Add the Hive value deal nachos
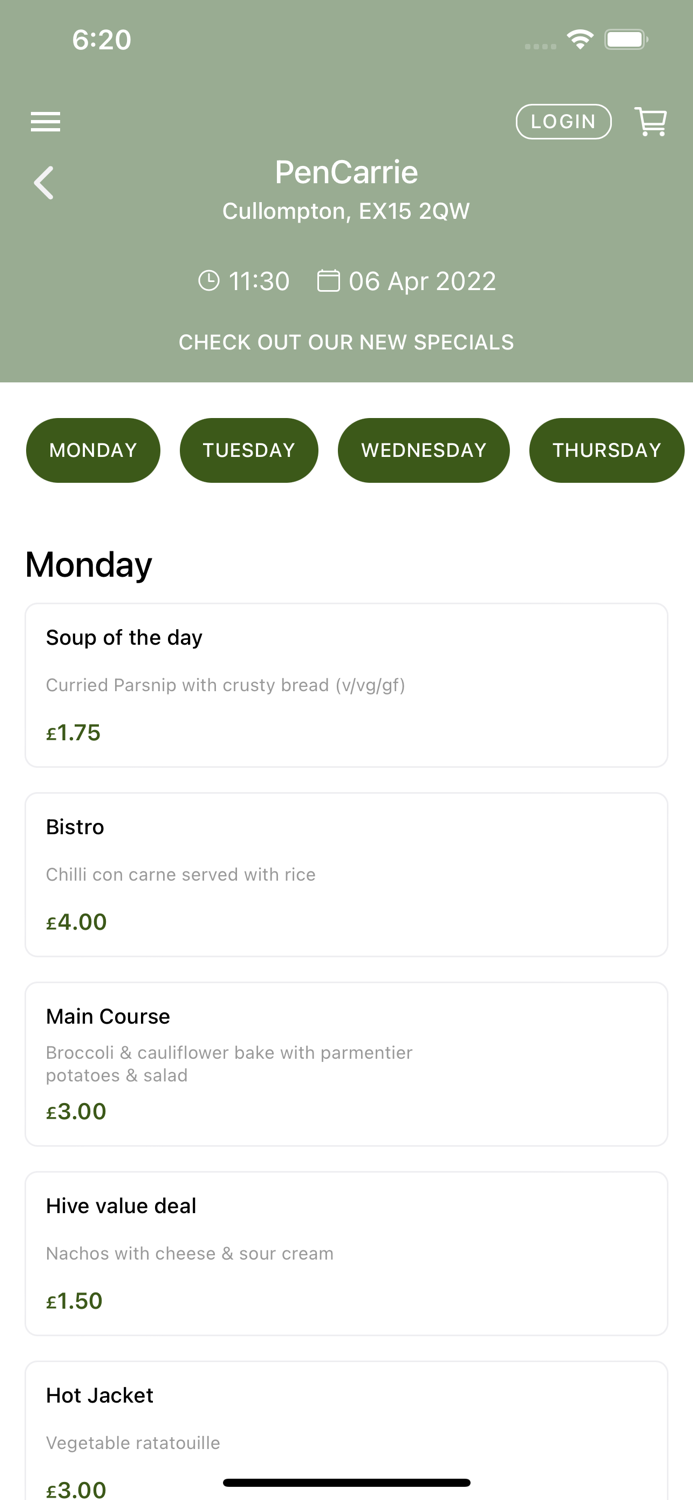This screenshot has width=693, height=1500. tap(346, 1253)
